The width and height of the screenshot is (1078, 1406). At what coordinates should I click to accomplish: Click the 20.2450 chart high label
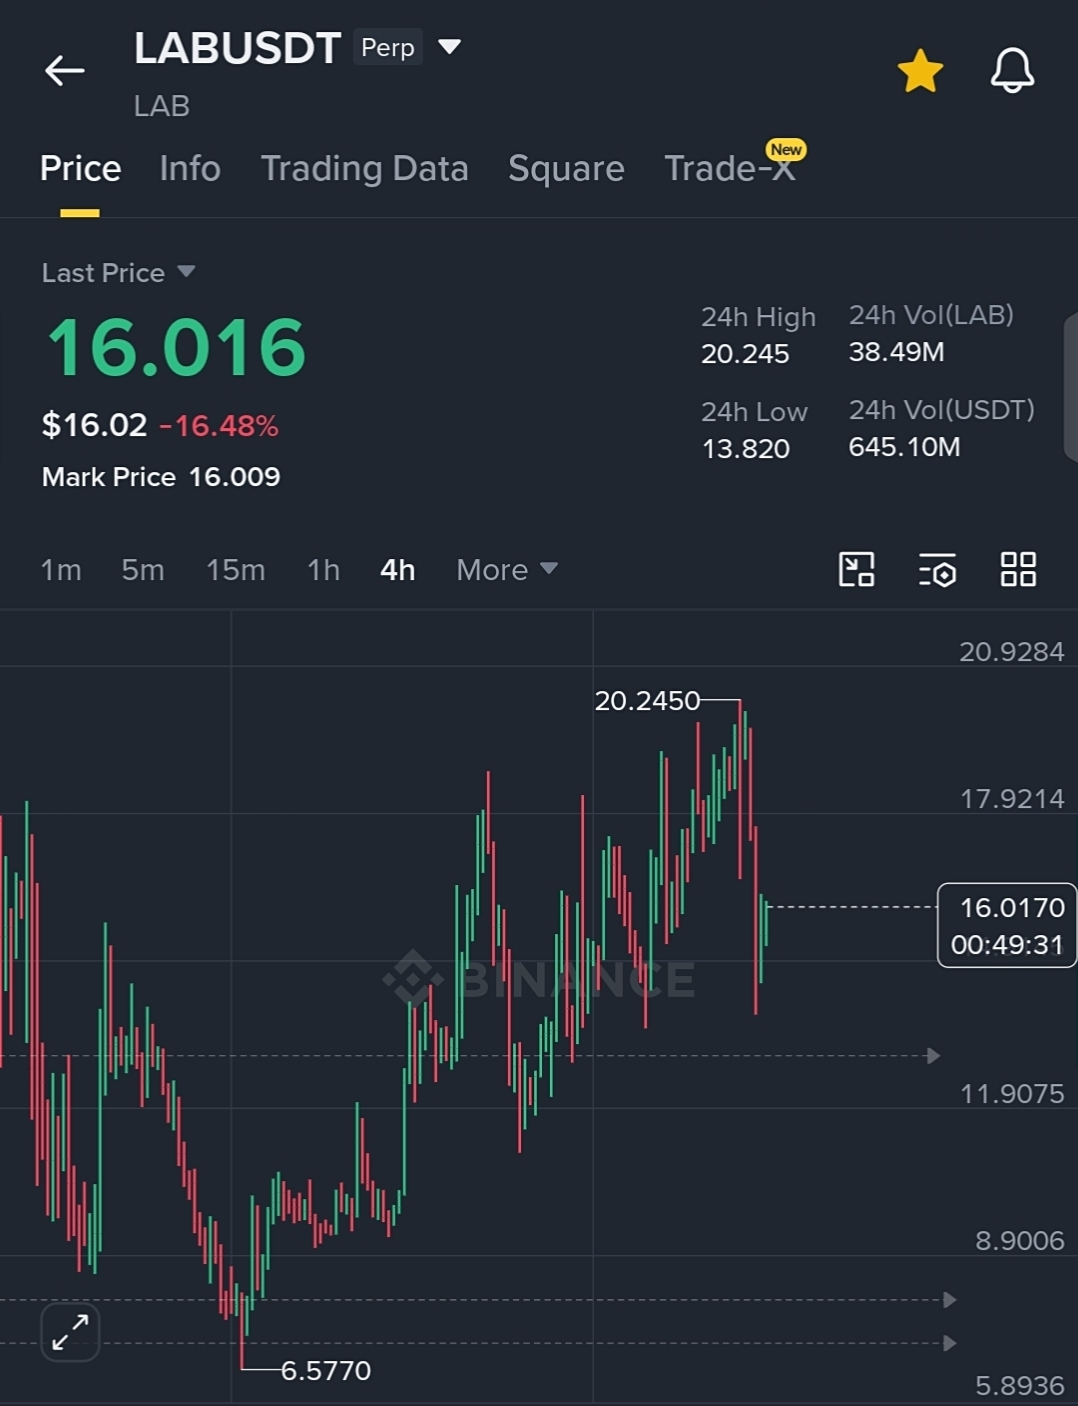[x=647, y=701]
